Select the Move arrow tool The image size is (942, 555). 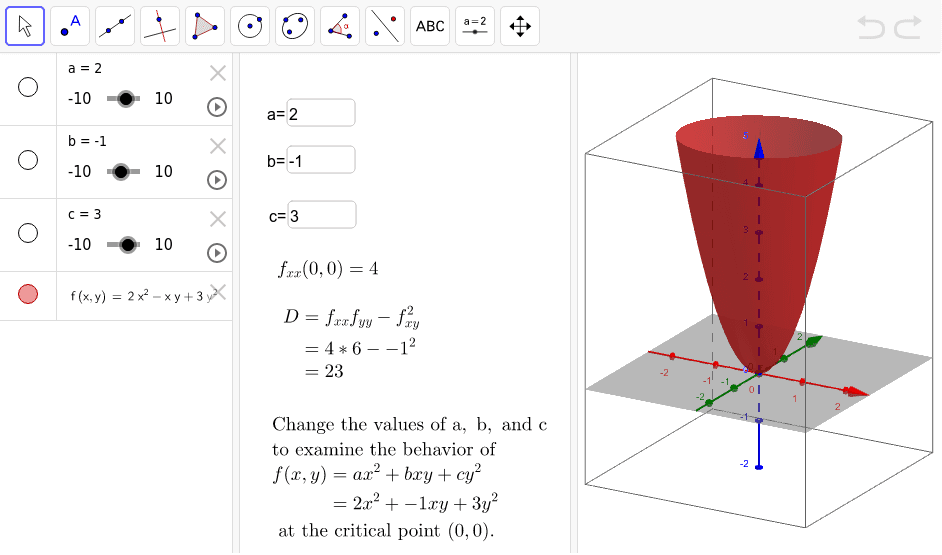25,26
